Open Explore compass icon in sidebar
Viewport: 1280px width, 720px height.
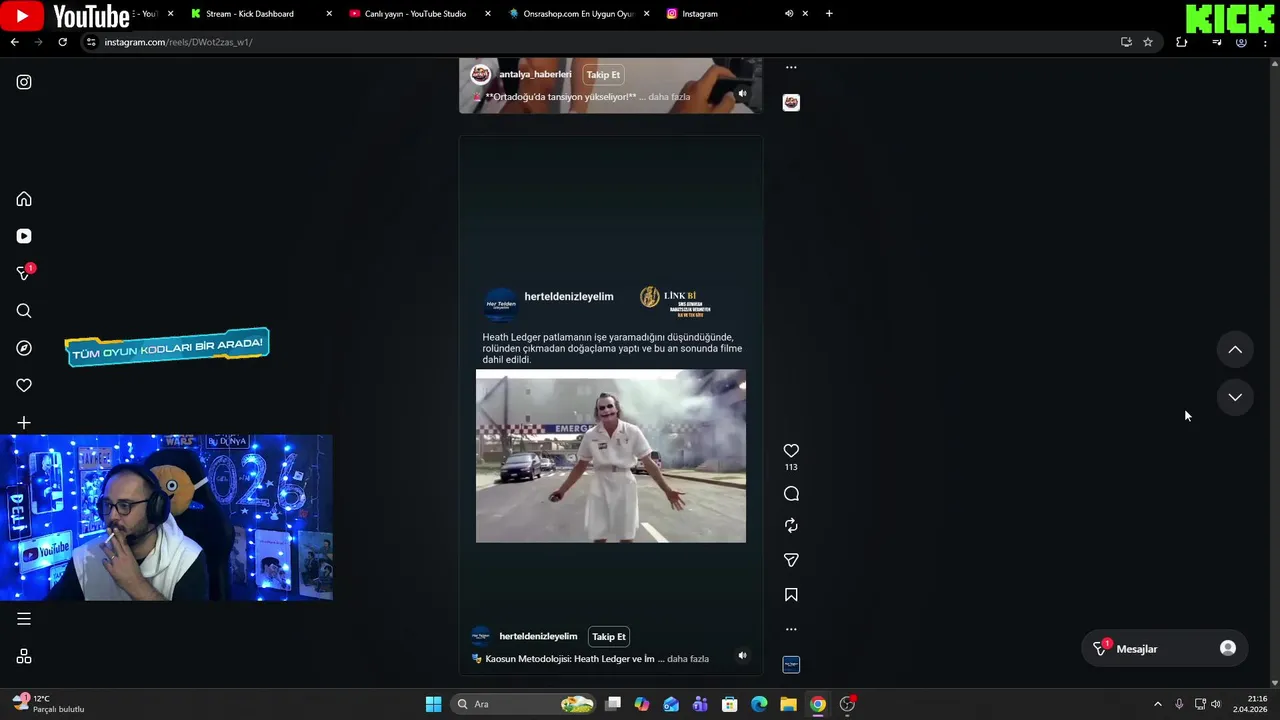[x=24, y=348]
